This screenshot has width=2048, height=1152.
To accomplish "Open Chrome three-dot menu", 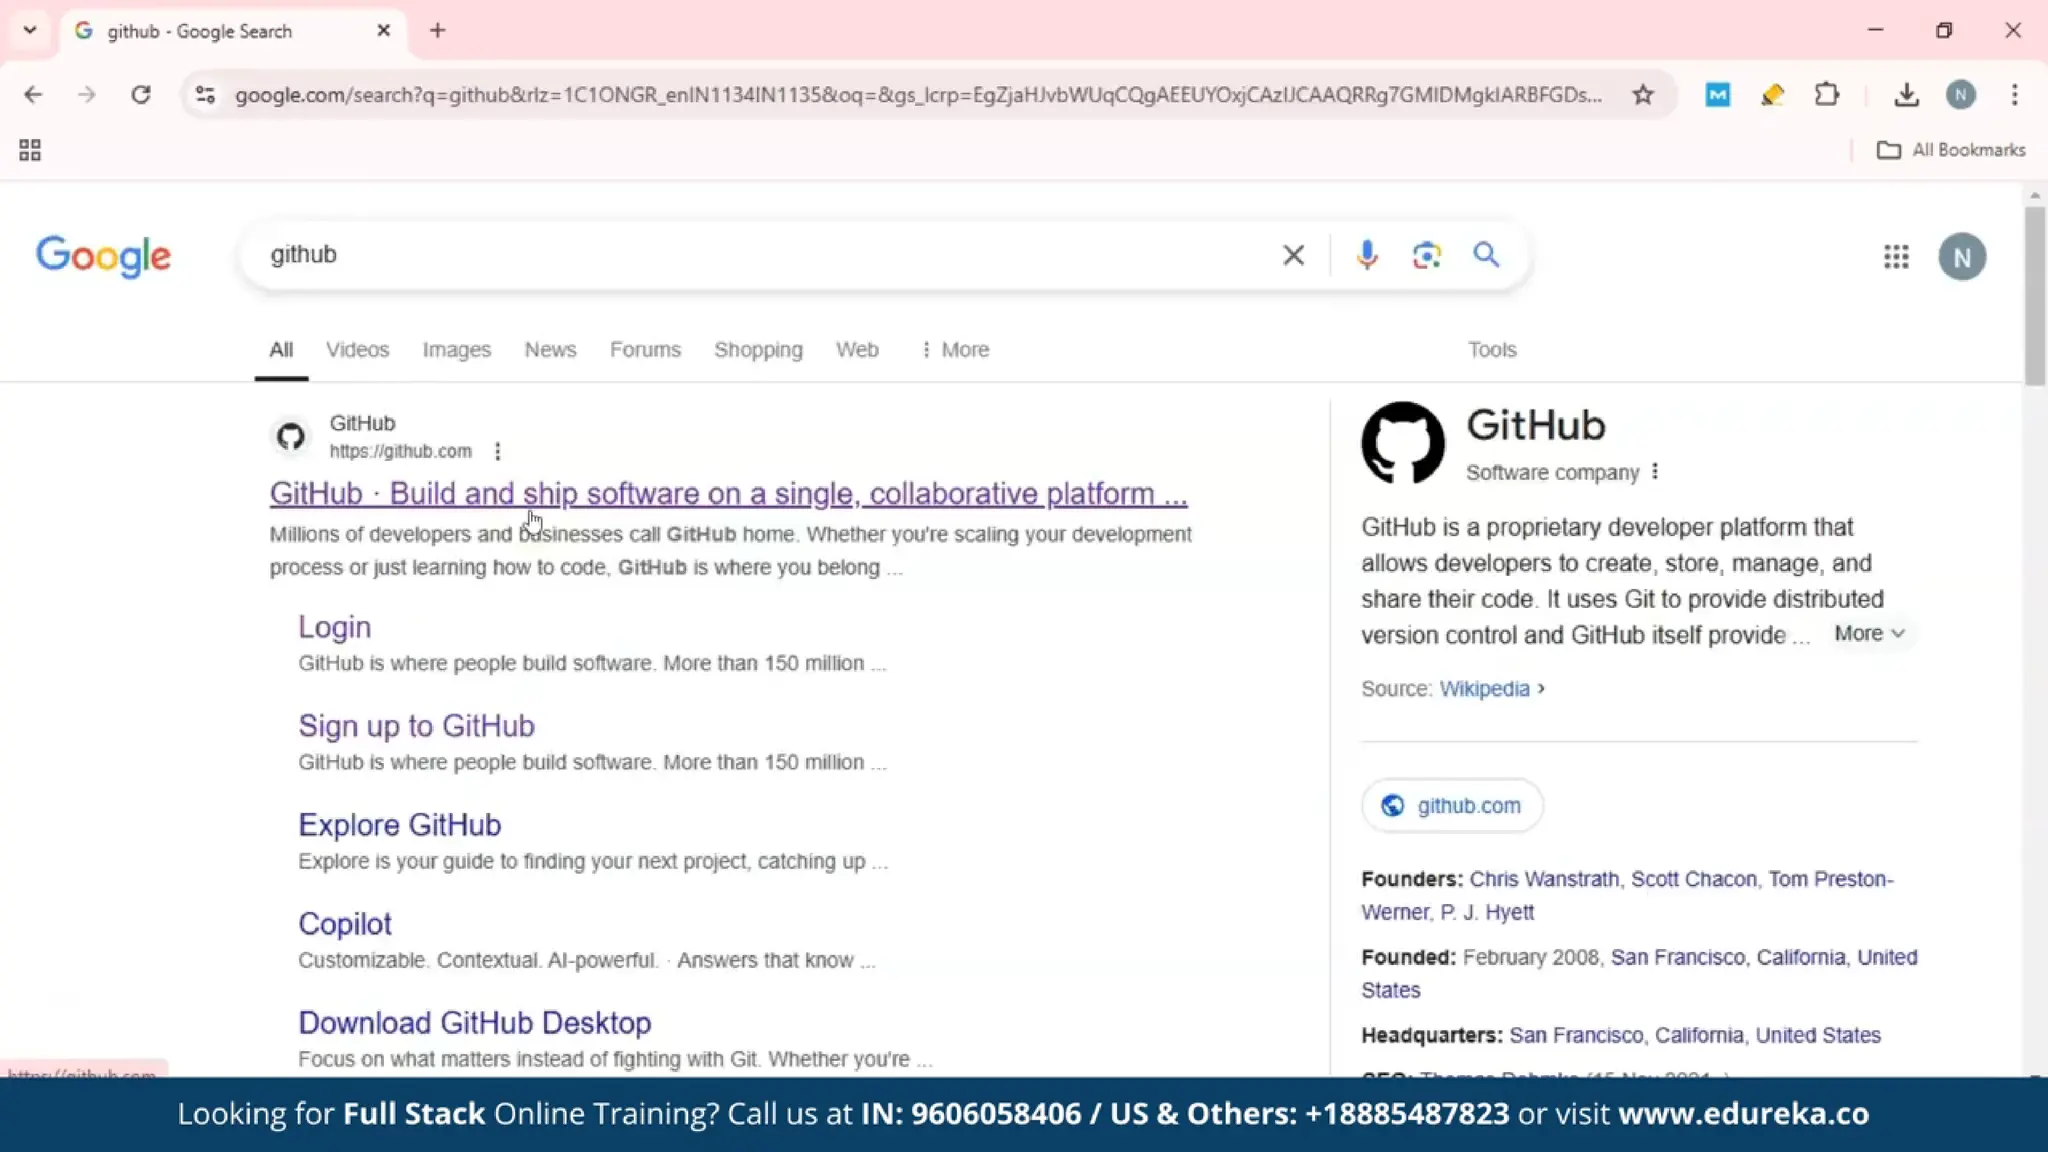I will pyautogui.click(x=2015, y=95).
